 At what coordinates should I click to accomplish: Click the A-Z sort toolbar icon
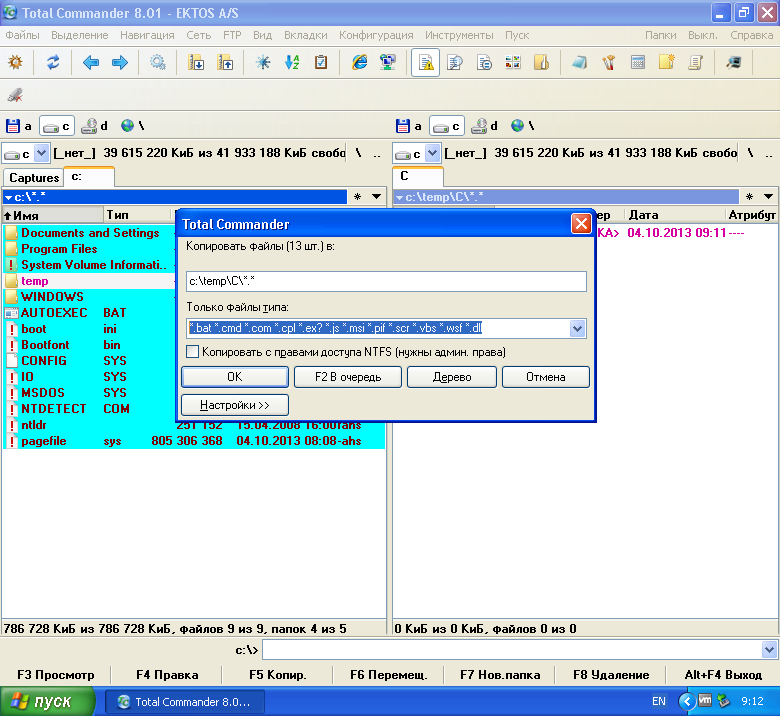point(292,62)
